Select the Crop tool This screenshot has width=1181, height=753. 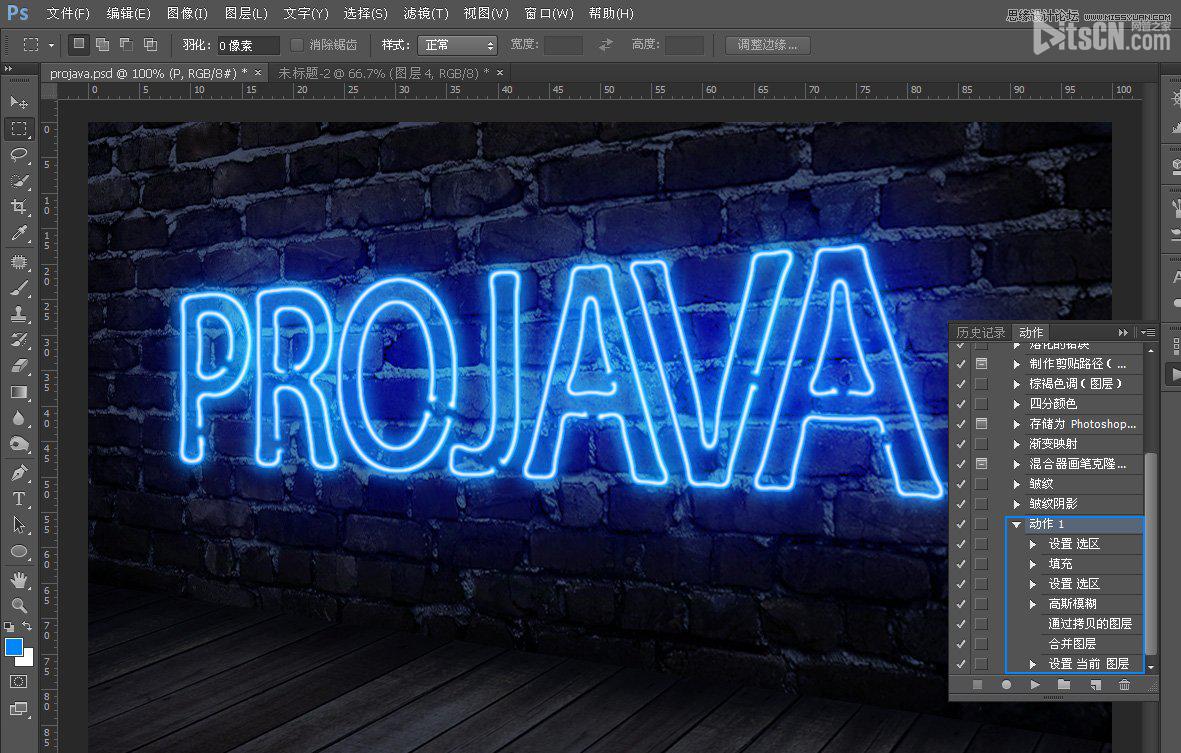coord(18,207)
